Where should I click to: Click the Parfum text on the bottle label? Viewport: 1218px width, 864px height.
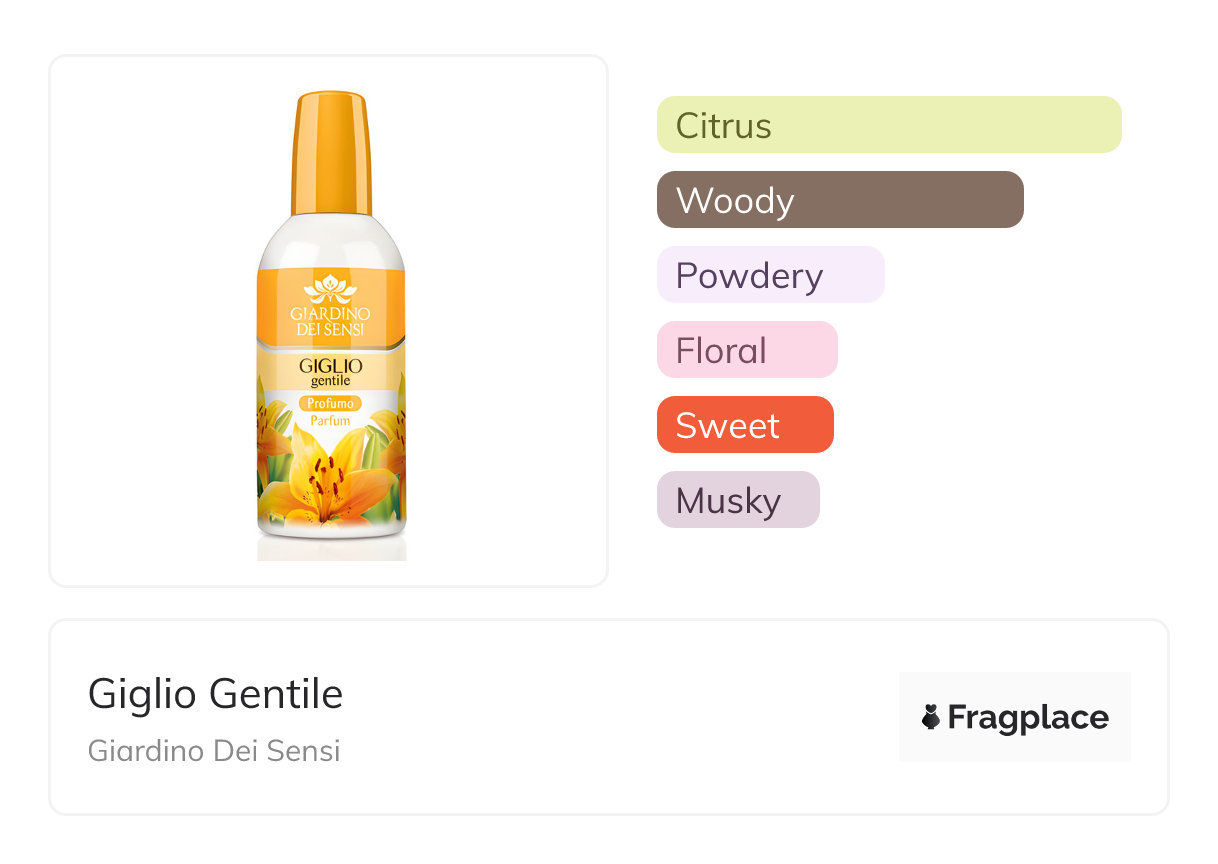tap(330, 421)
